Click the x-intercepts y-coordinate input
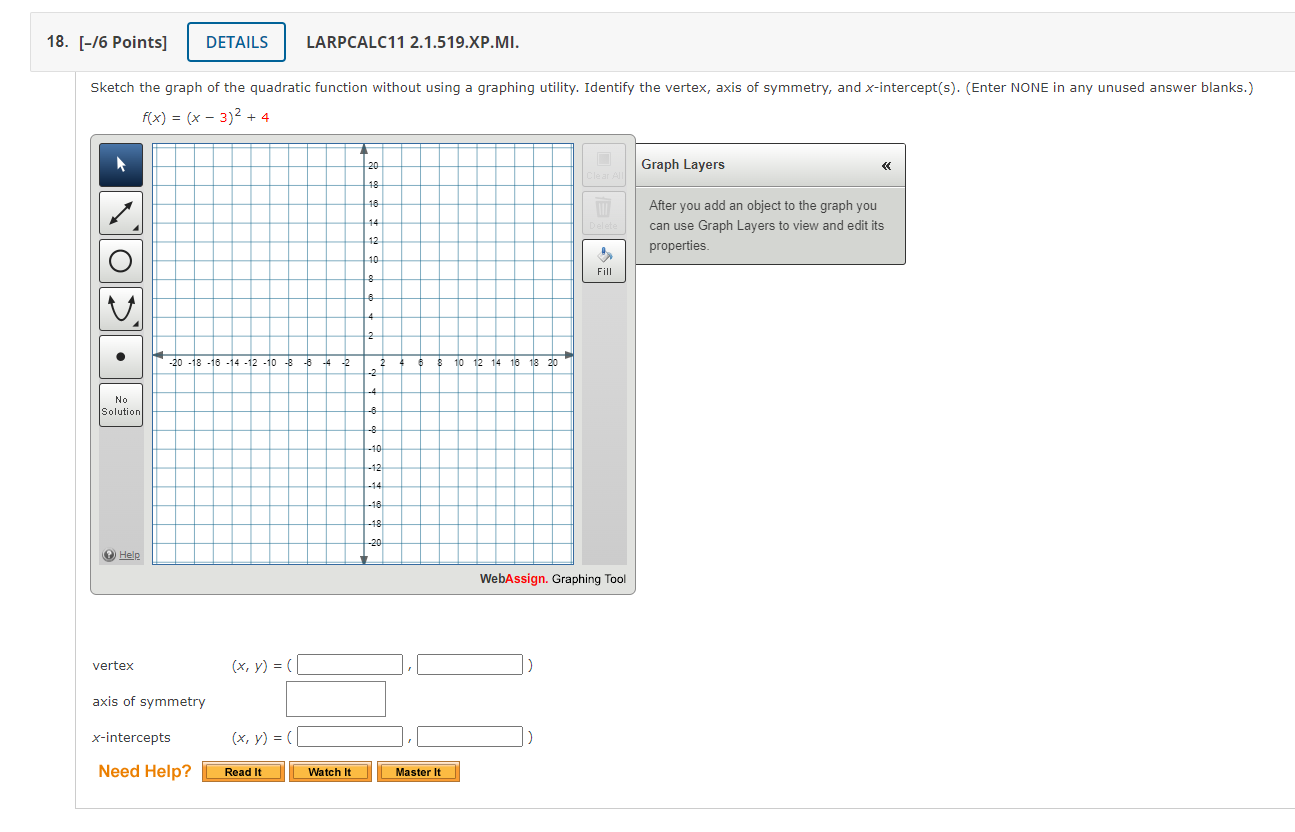1295x832 pixels. 470,737
